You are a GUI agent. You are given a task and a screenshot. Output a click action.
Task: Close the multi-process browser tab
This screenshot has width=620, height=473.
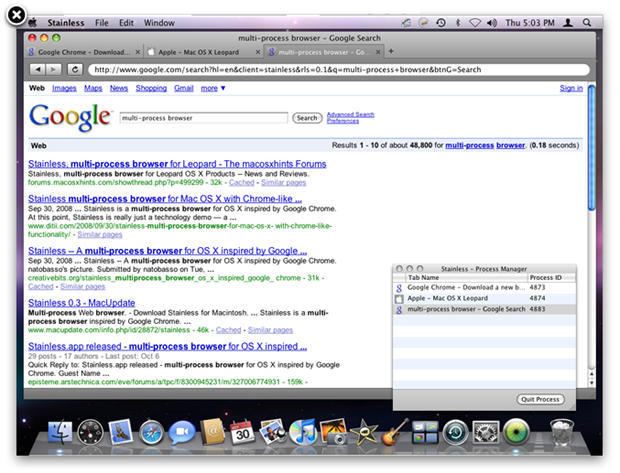pyautogui.click(x=378, y=52)
